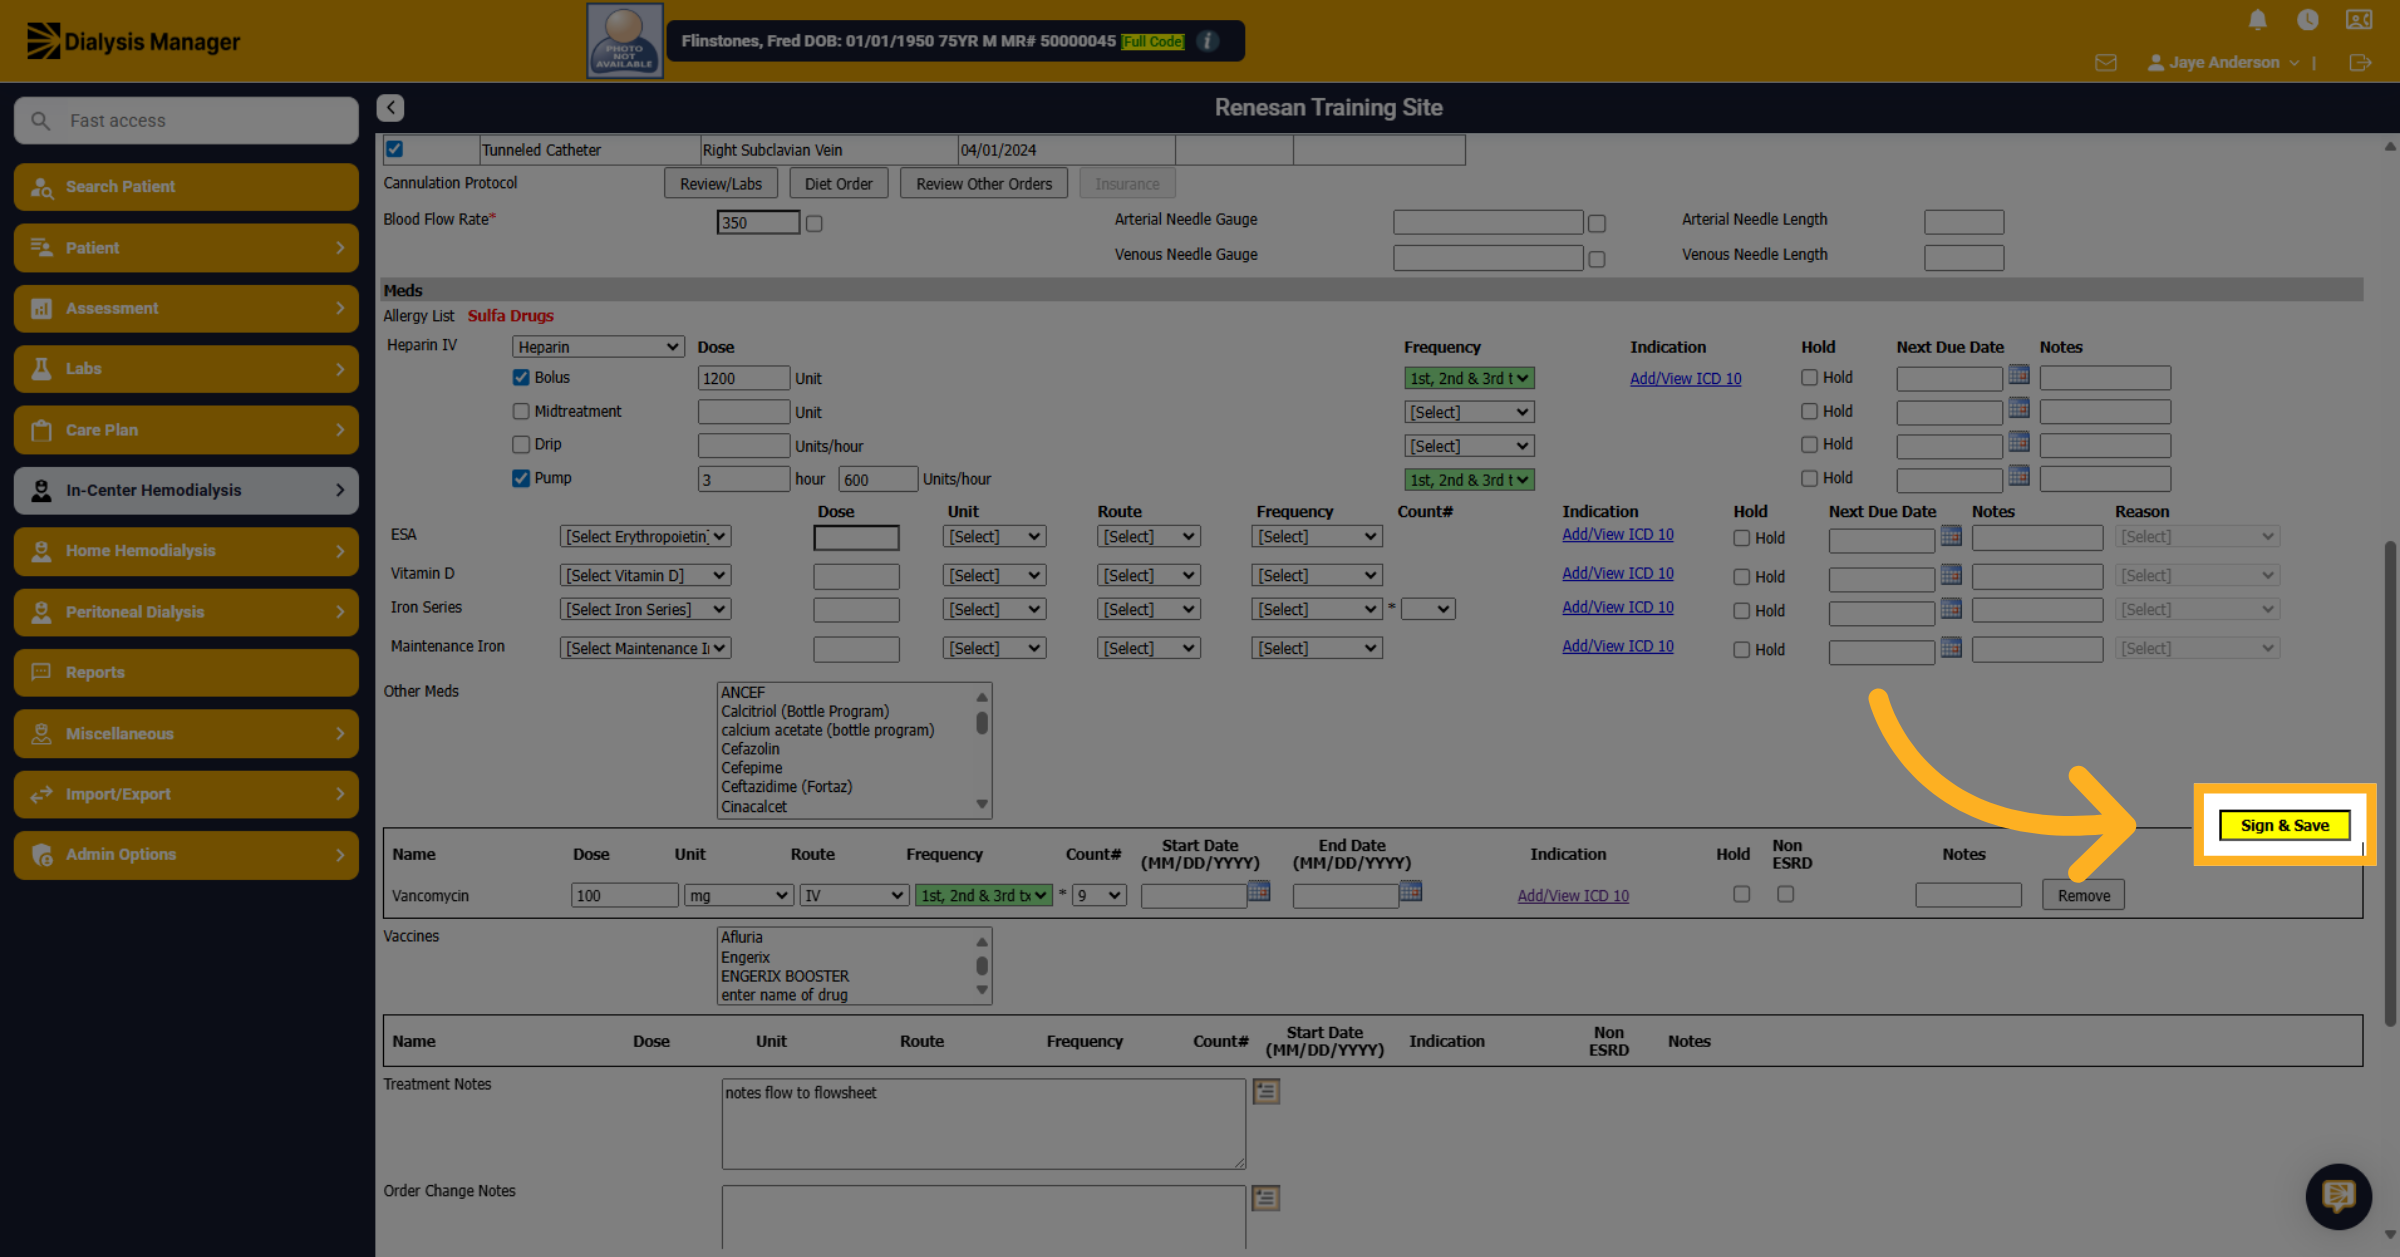Viewport: 2400px width, 1257px height.
Task: Collapse sidebar with the back chevron
Action: pyautogui.click(x=390, y=107)
